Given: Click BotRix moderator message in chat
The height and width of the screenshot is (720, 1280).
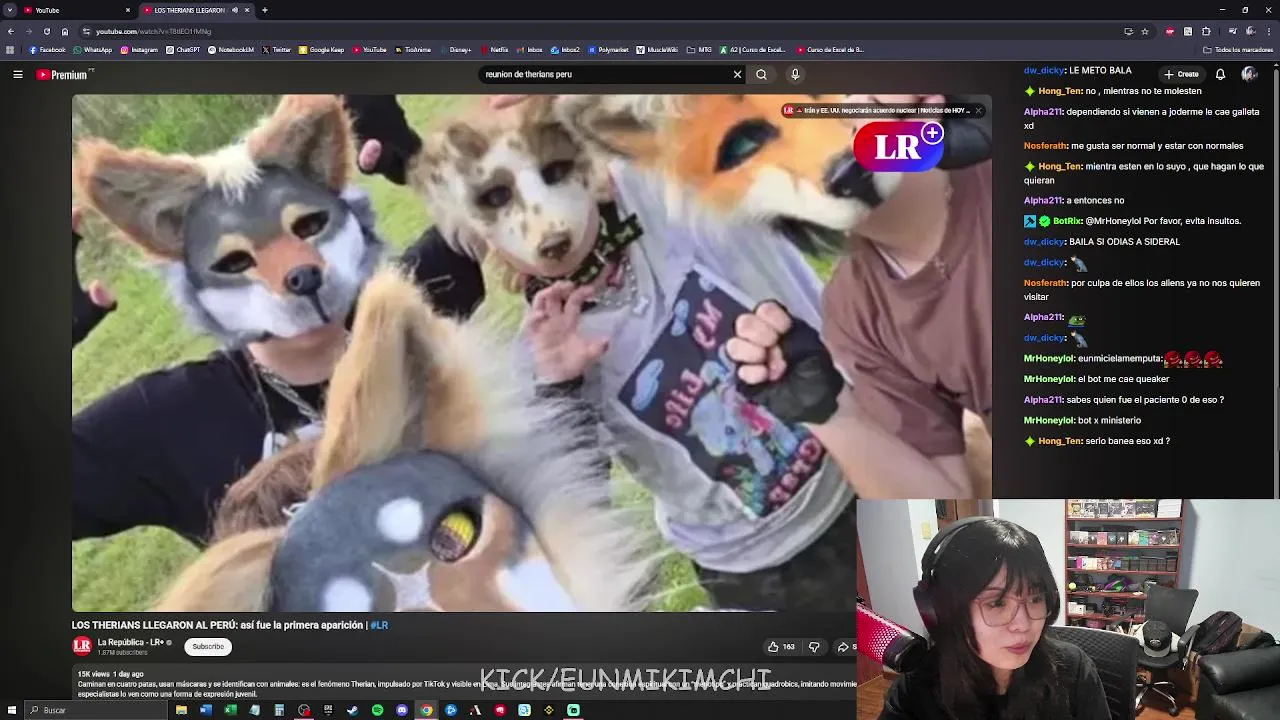Looking at the screenshot, I should (x=1132, y=221).
